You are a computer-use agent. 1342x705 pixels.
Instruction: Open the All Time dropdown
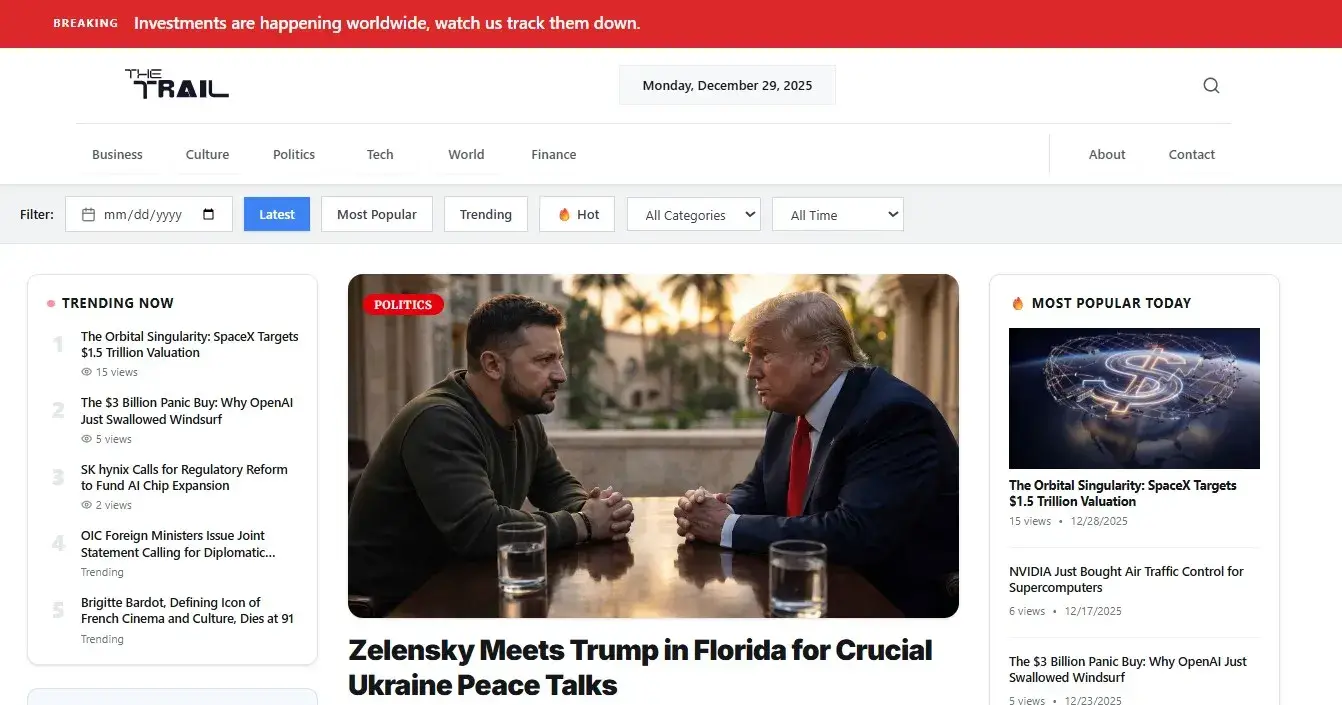(838, 214)
